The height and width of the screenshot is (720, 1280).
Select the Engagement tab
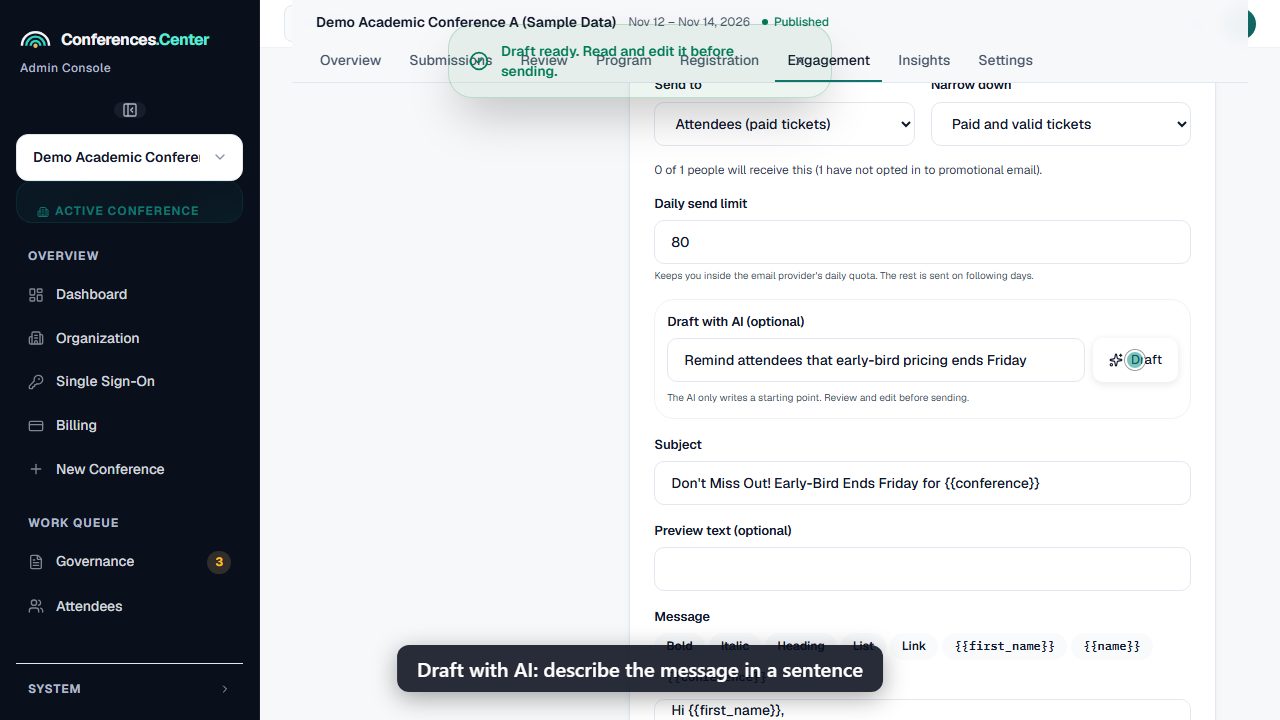828,60
